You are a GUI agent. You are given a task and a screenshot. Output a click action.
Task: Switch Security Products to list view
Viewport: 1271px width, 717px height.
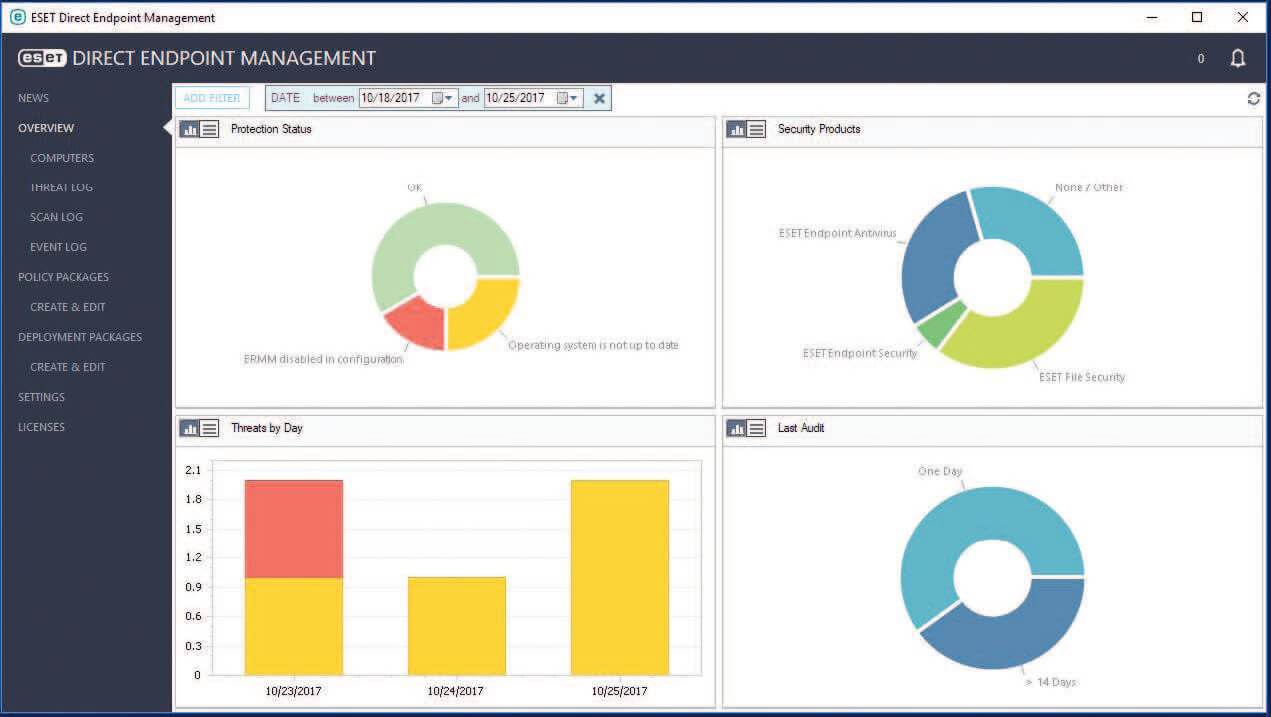point(756,129)
